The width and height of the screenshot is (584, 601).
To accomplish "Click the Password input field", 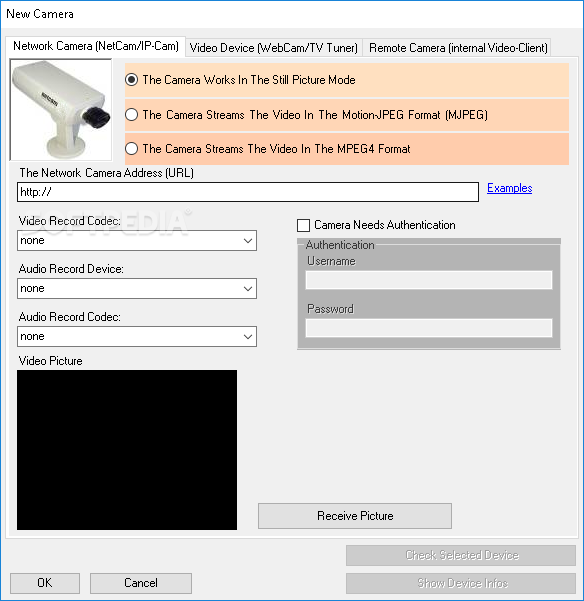I will [429, 328].
